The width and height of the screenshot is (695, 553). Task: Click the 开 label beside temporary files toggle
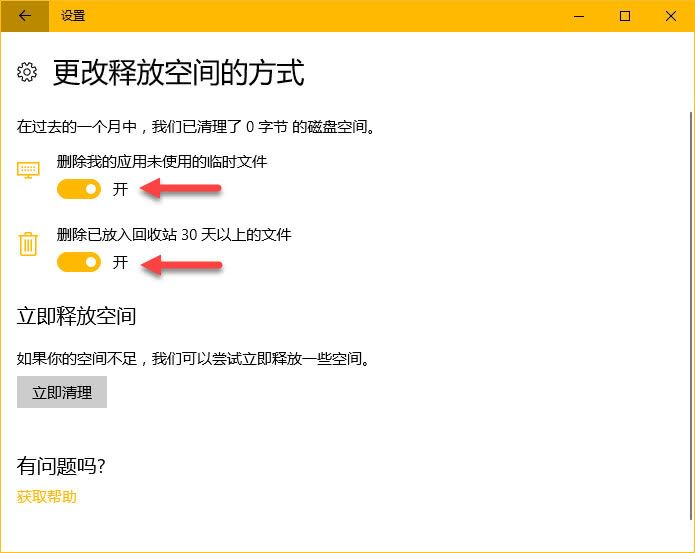coord(120,189)
